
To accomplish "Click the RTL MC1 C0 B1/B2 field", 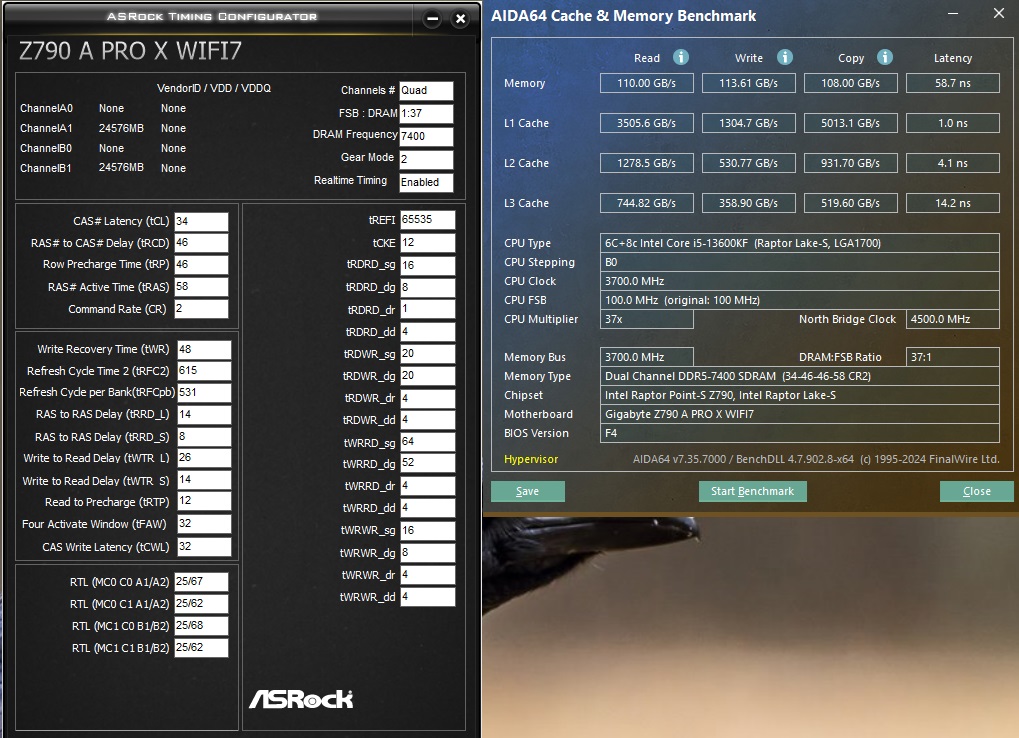I will pos(201,626).
